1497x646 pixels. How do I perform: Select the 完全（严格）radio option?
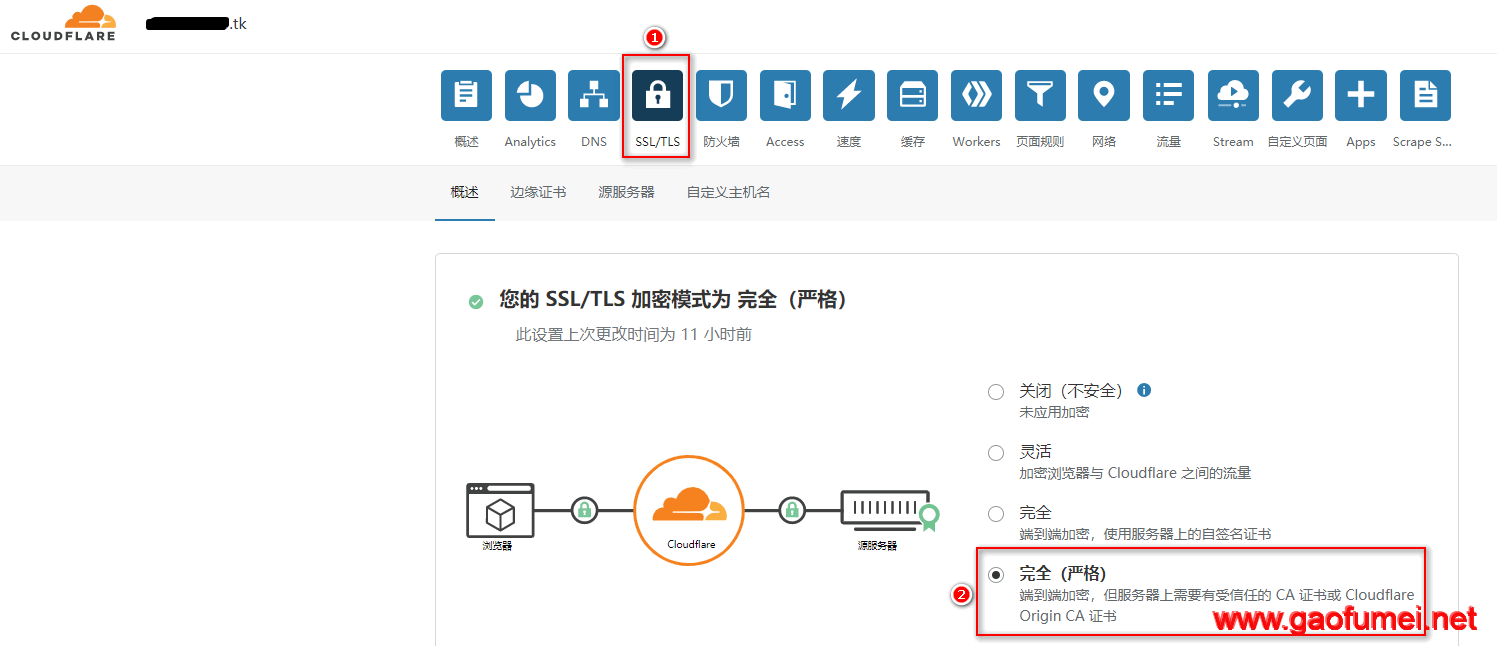click(996, 574)
